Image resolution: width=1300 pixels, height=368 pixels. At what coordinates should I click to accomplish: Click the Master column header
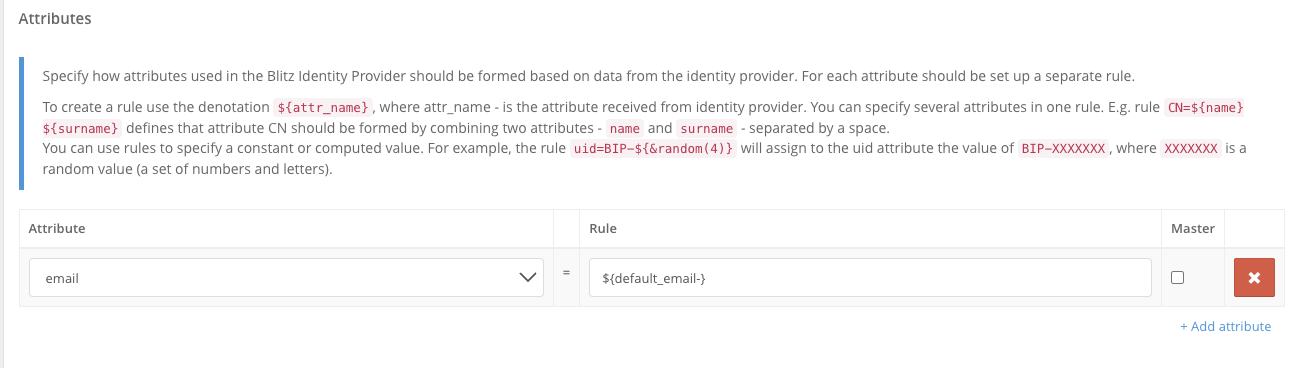pos(1193,229)
